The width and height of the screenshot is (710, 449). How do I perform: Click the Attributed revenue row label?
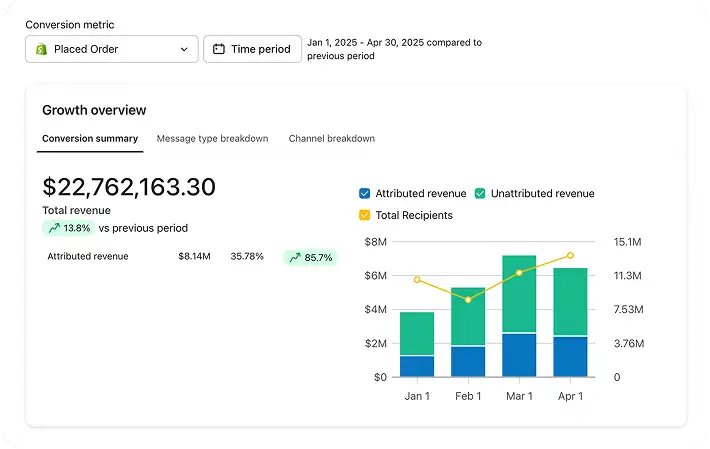pos(88,256)
